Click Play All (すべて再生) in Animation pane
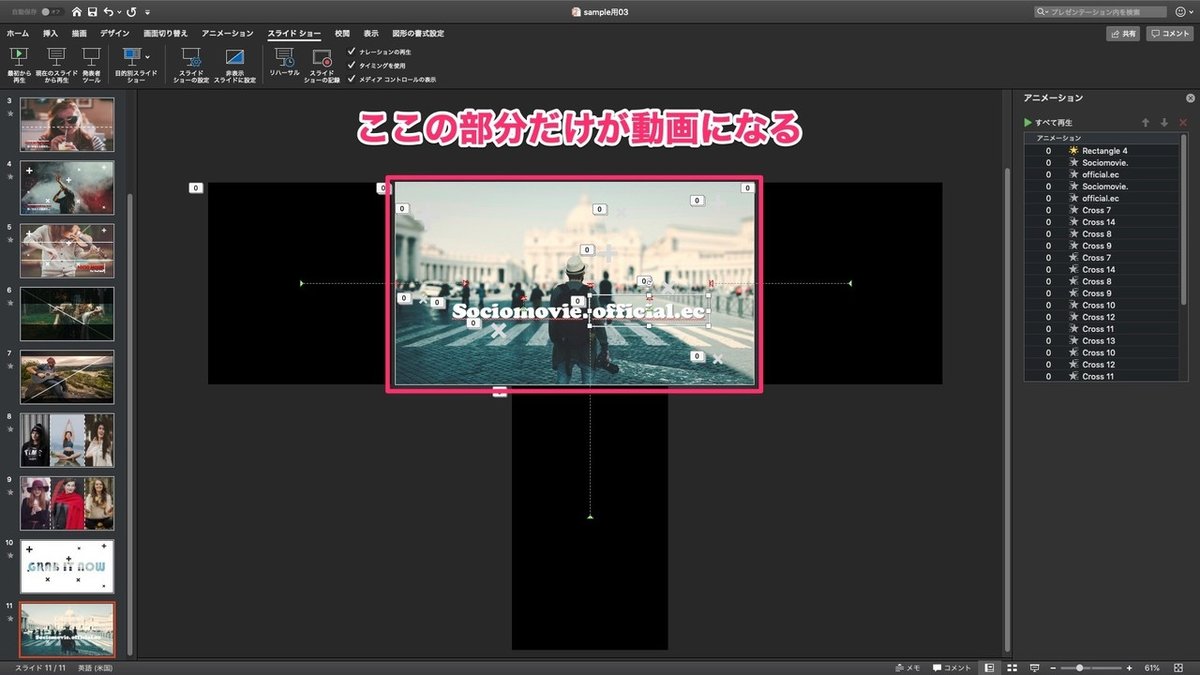The image size is (1200, 675). pos(1048,122)
